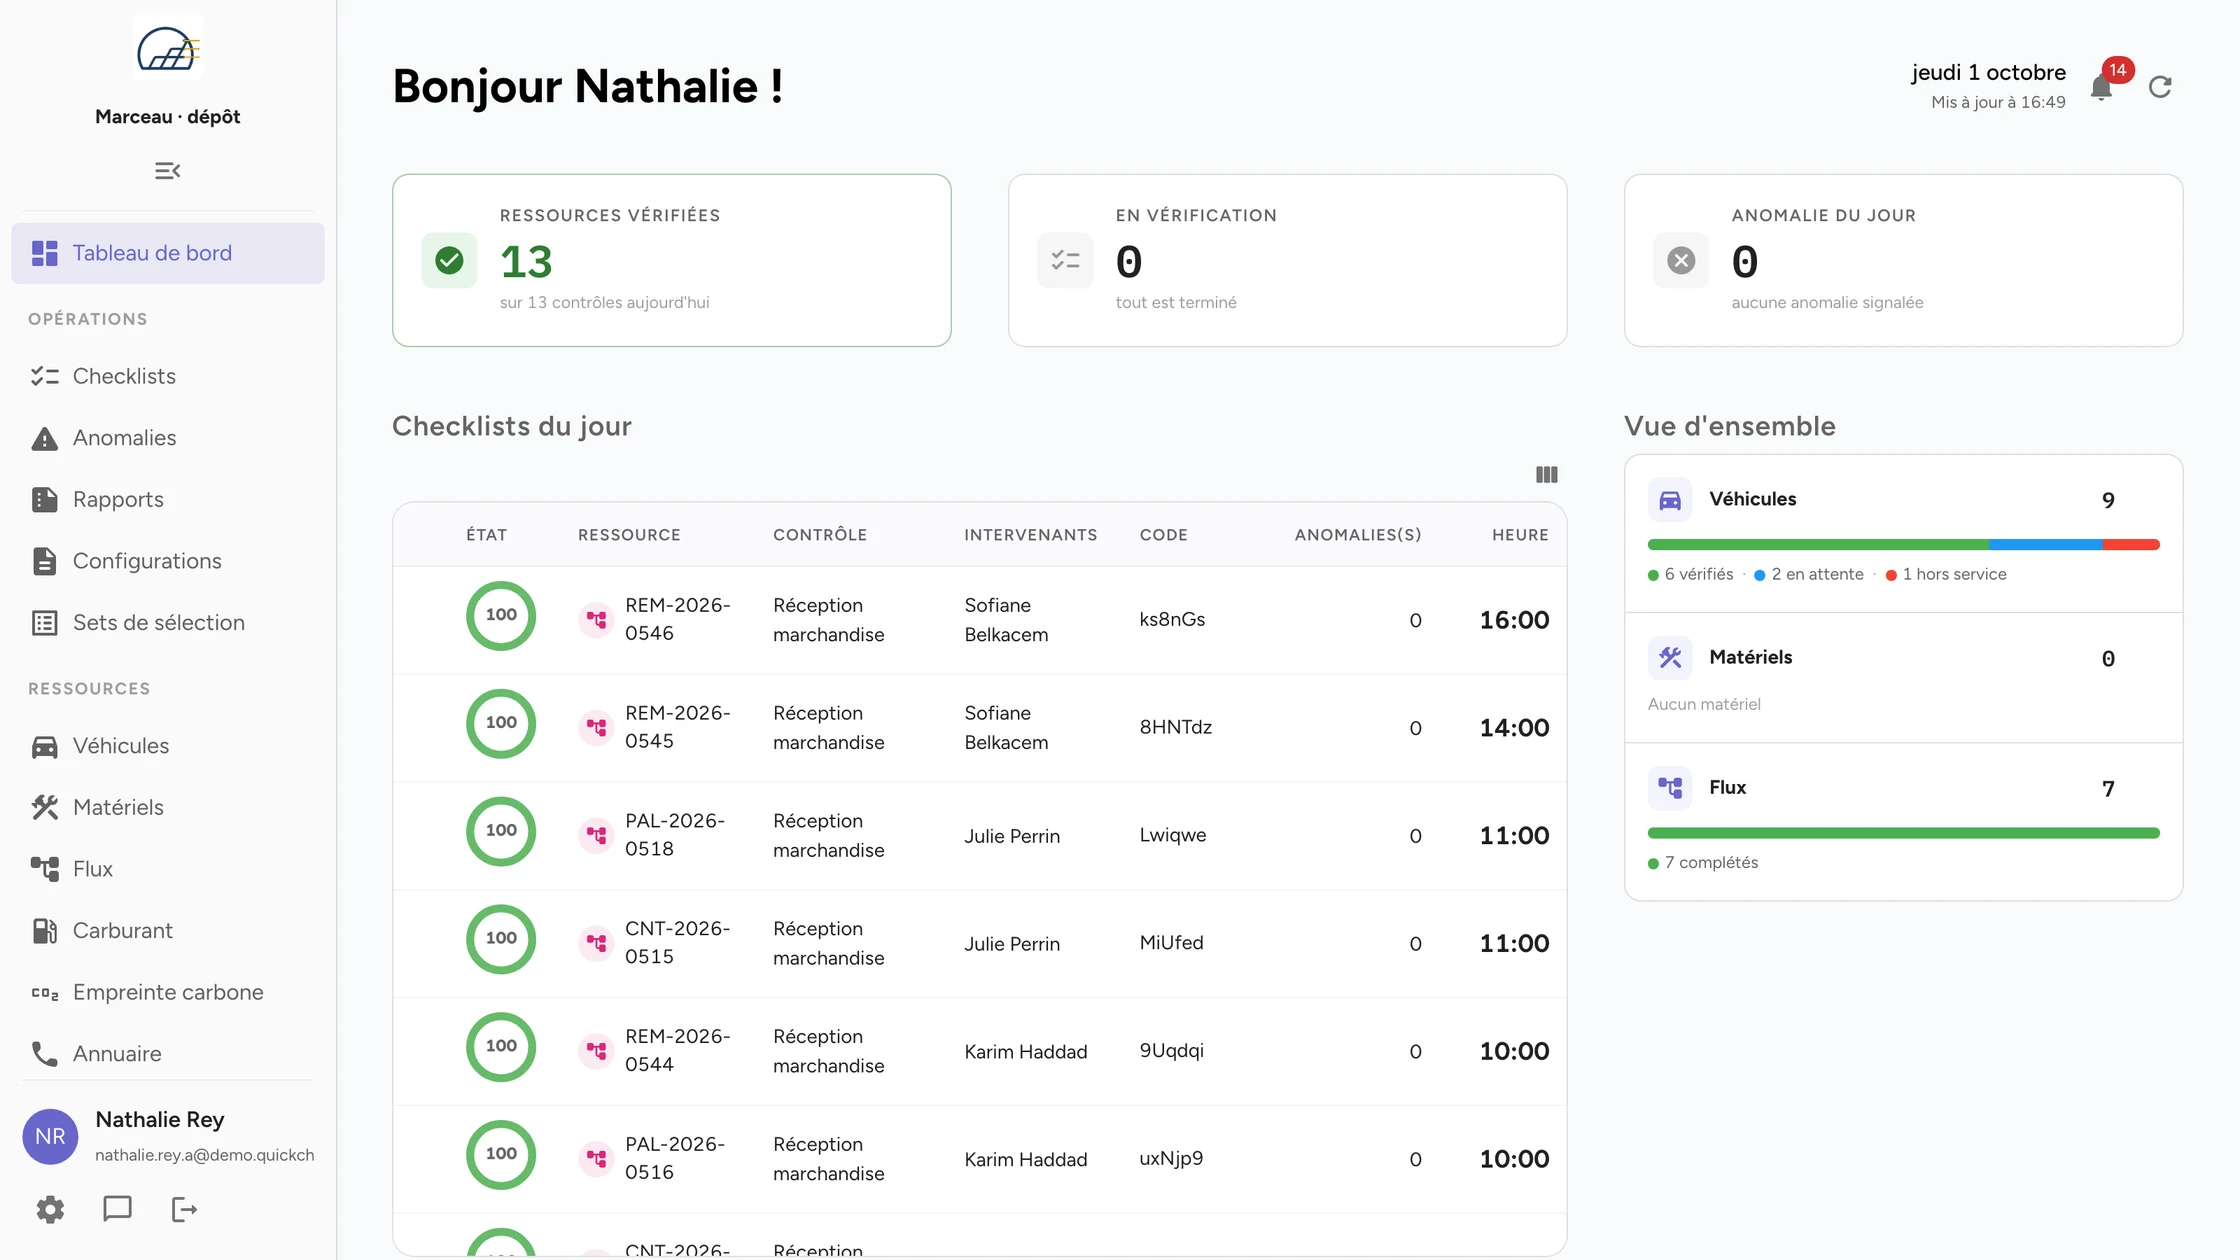Open Sets de sélection

pyautogui.click(x=168, y=622)
